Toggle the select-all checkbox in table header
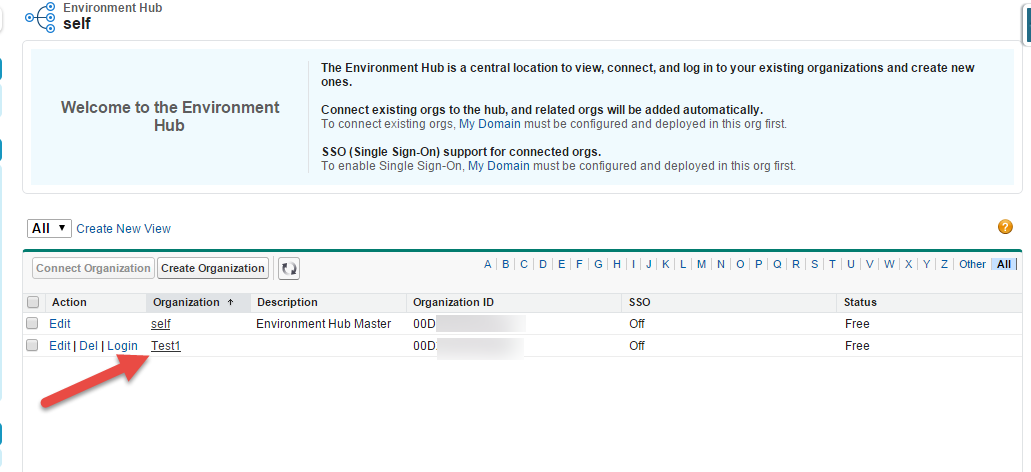This screenshot has width=1031, height=472. [33, 302]
